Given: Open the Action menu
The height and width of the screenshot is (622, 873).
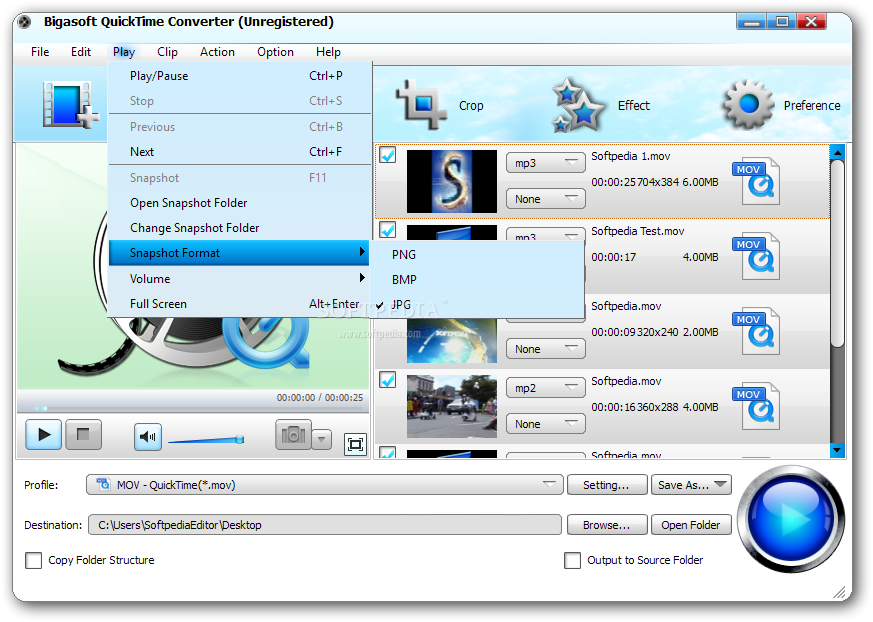Looking at the screenshot, I should pos(217,52).
